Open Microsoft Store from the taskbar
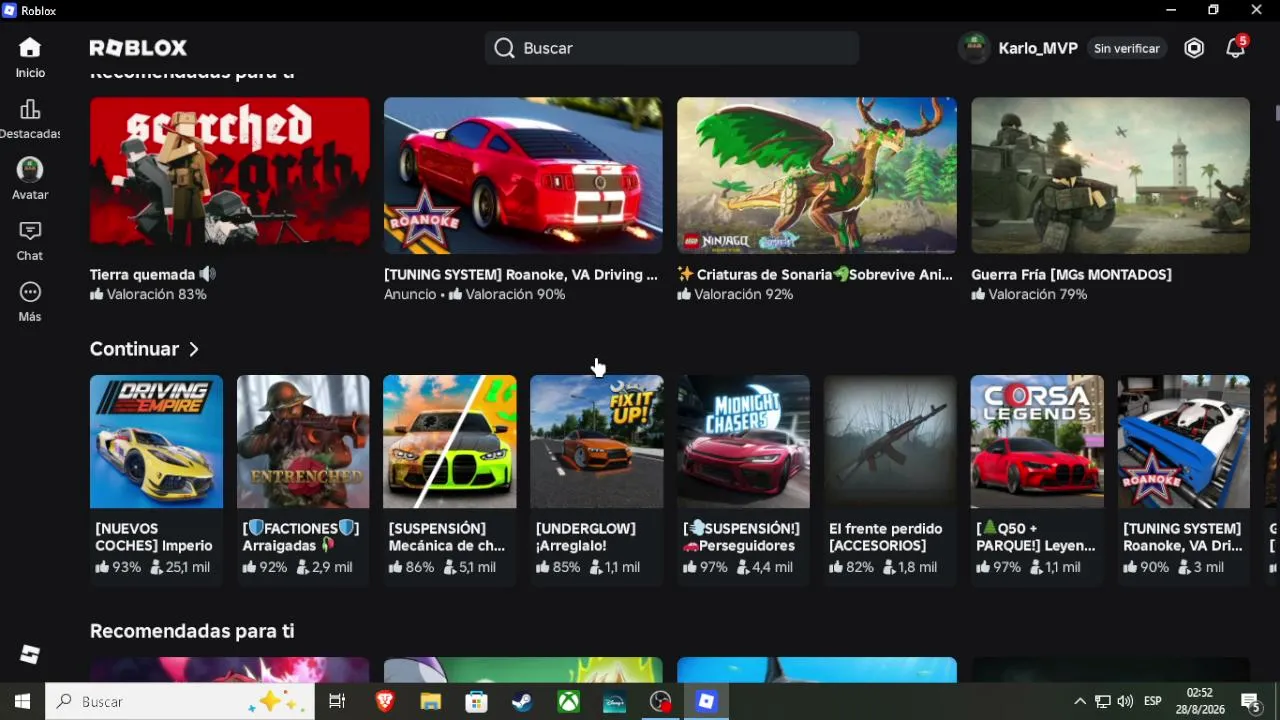Screen dimensions: 1280x720 [477, 702]
